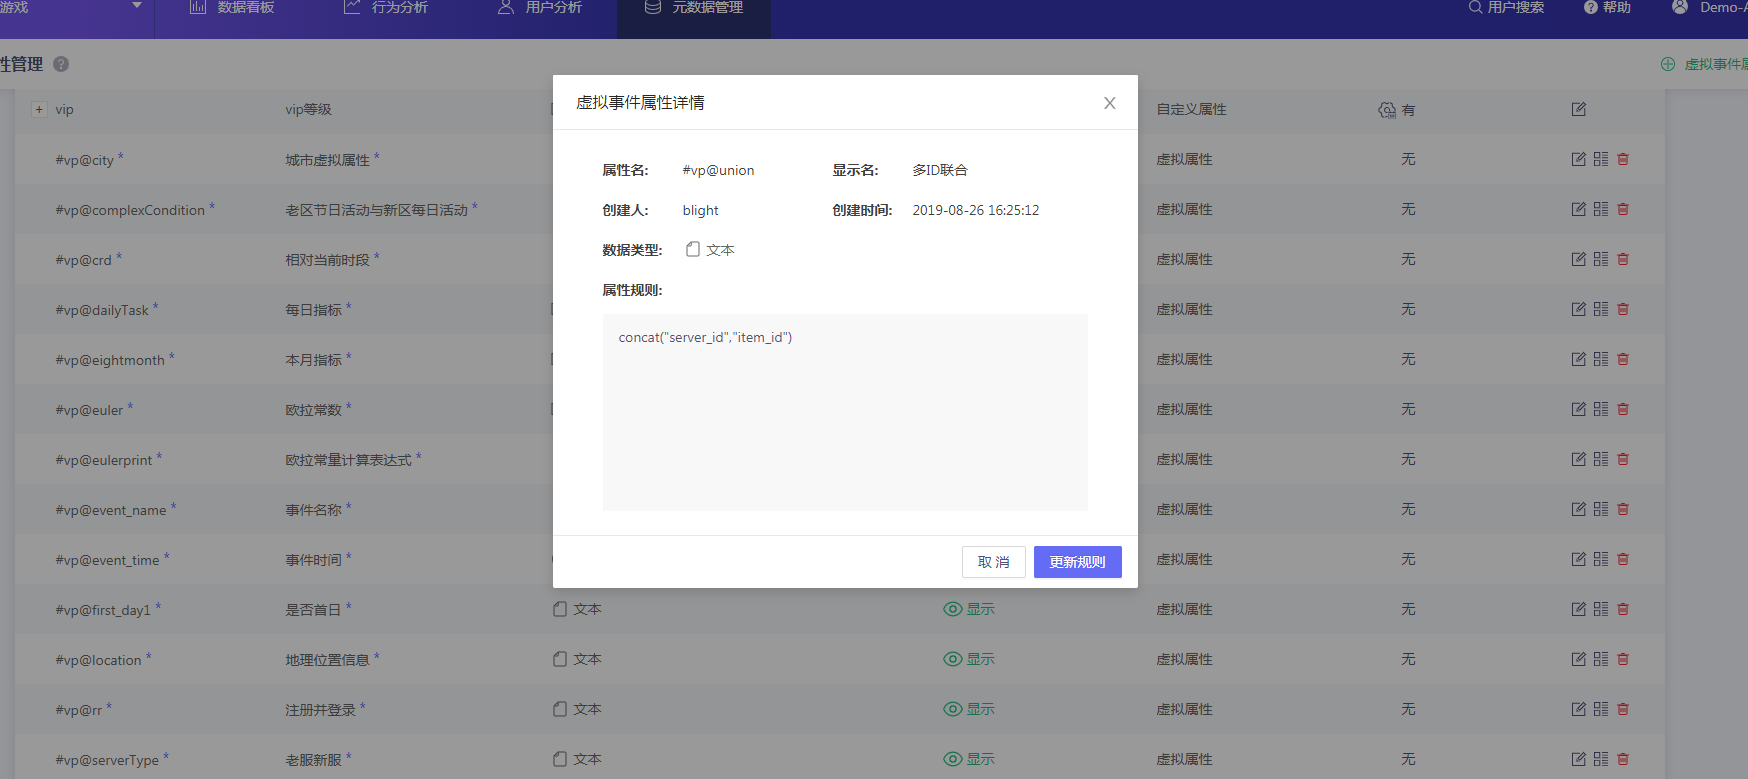Open the details list icon for #vp@dailyTask

click(1601, 309)
